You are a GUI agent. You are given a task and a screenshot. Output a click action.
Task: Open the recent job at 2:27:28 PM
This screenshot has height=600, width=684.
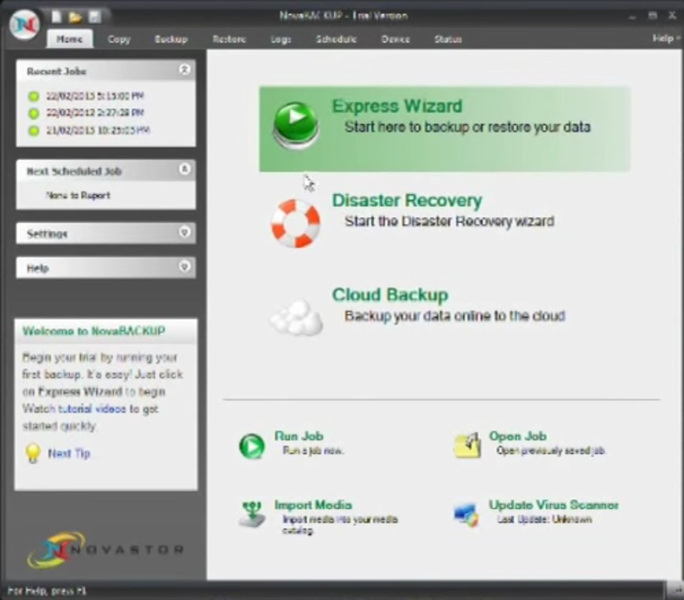[x=95, y=113]
